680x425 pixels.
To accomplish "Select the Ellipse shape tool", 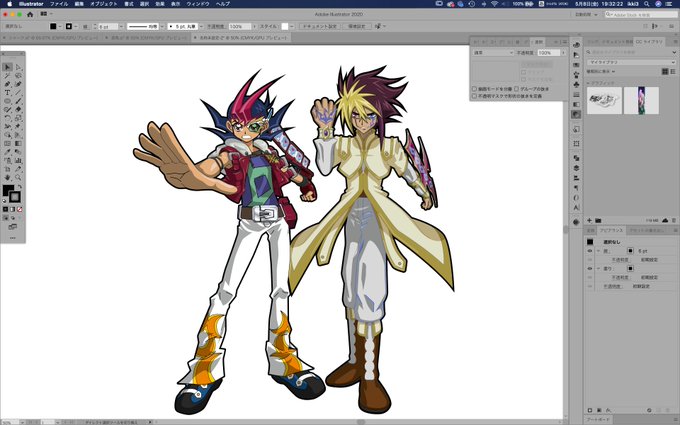I will tap(7, 101).
